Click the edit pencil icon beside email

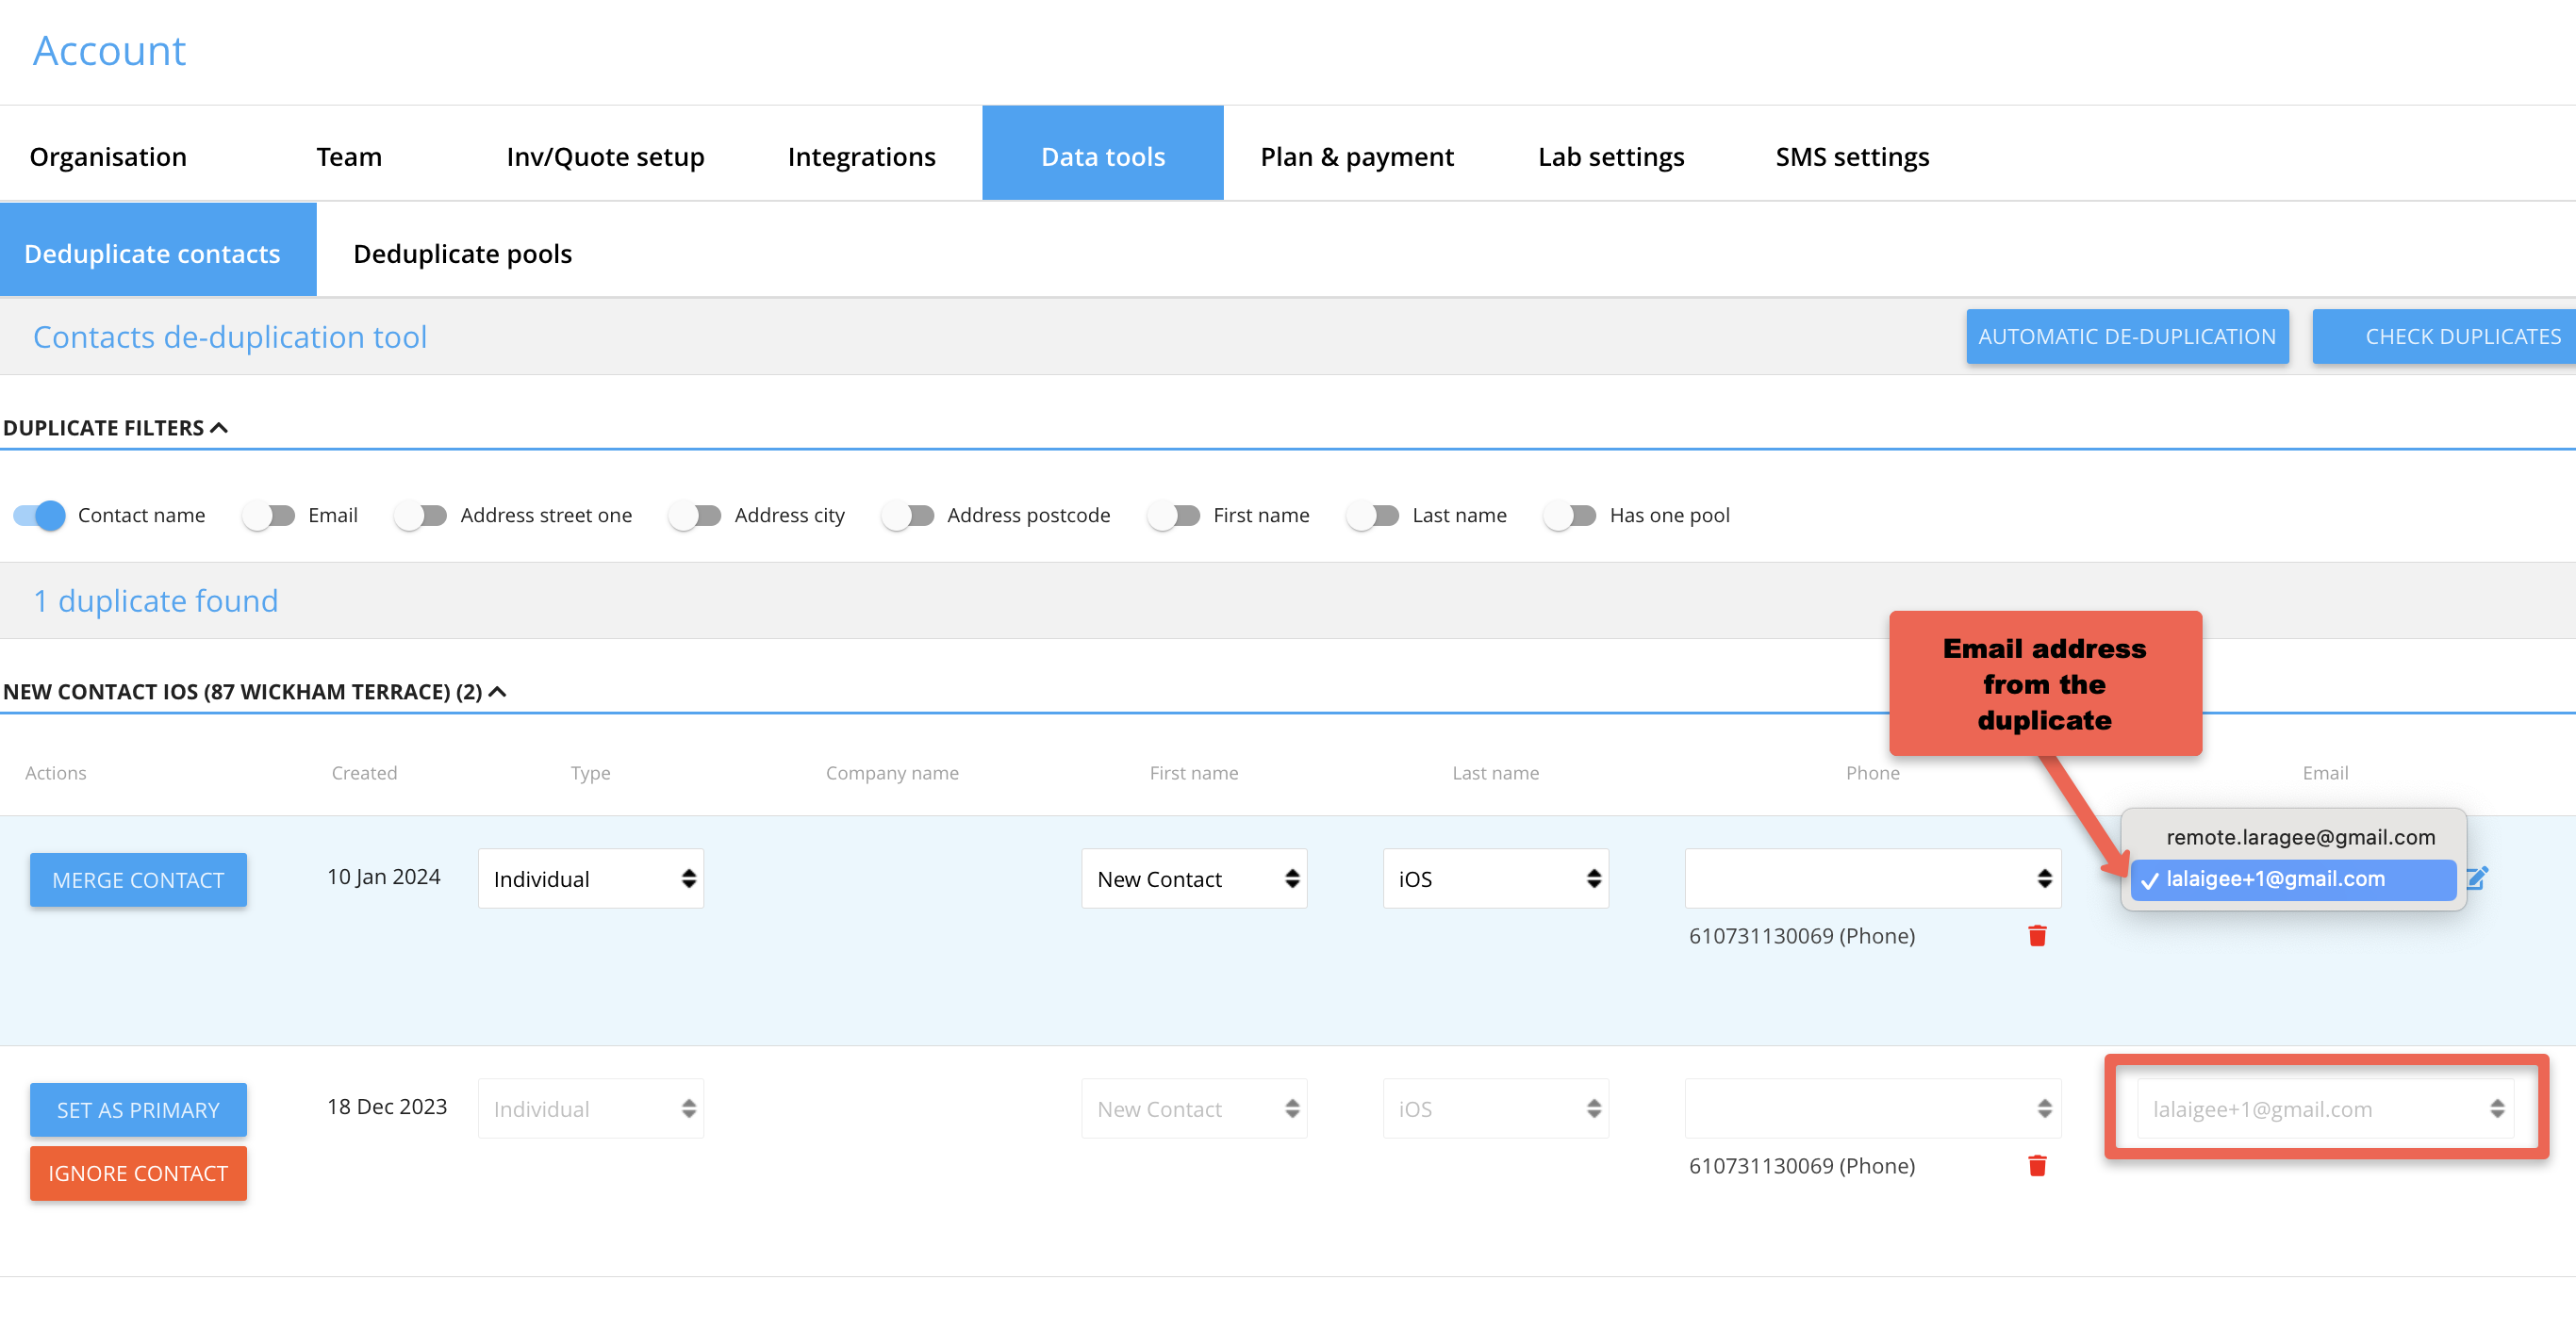2476,878
